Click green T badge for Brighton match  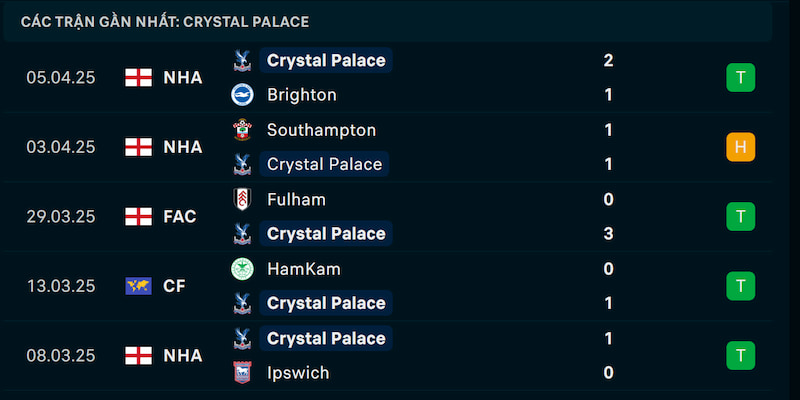pyautogui.click(x=741, y=78)
